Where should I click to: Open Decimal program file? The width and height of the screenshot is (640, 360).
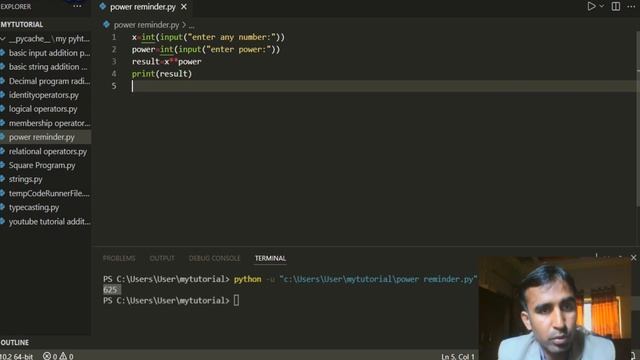pos(45,81)
